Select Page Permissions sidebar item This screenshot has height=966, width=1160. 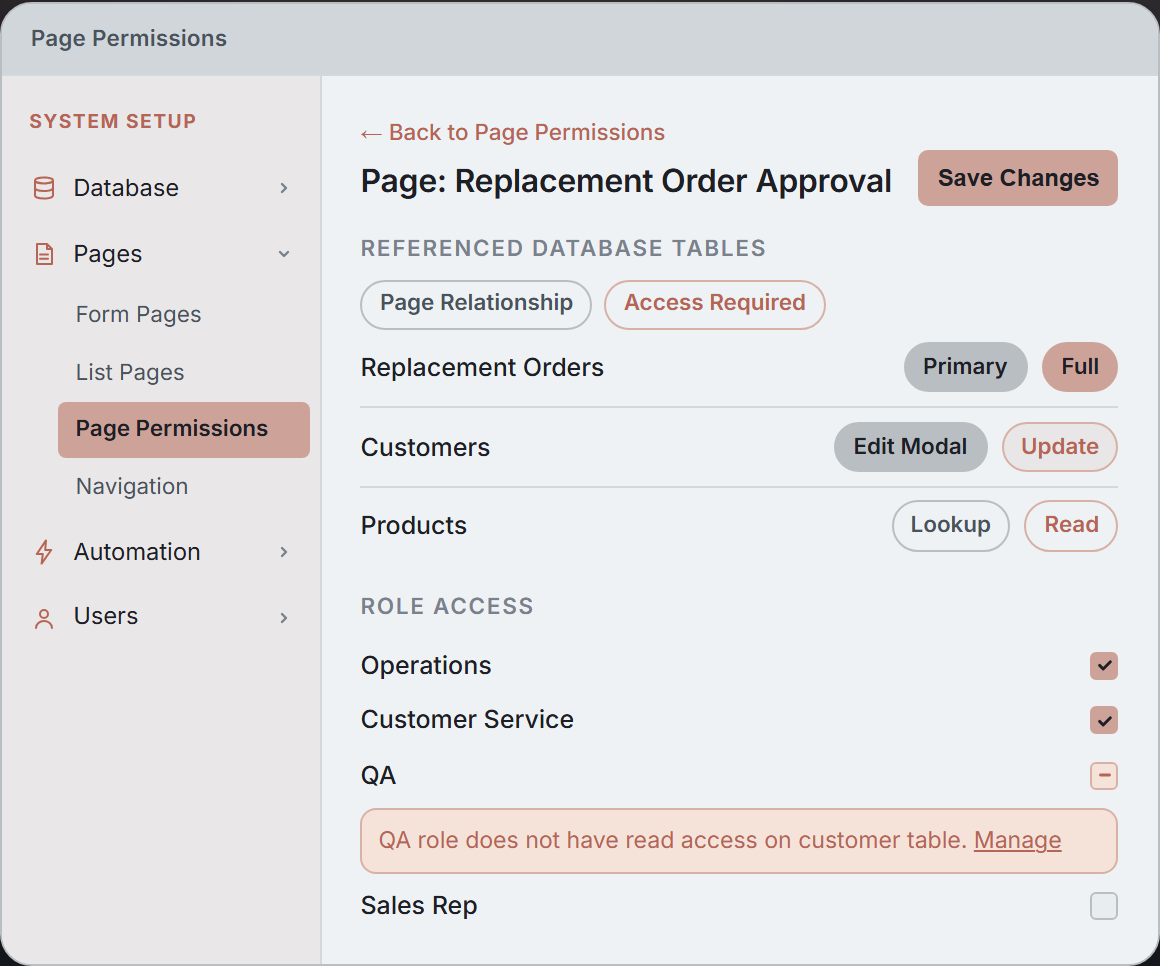click(184, 430)
